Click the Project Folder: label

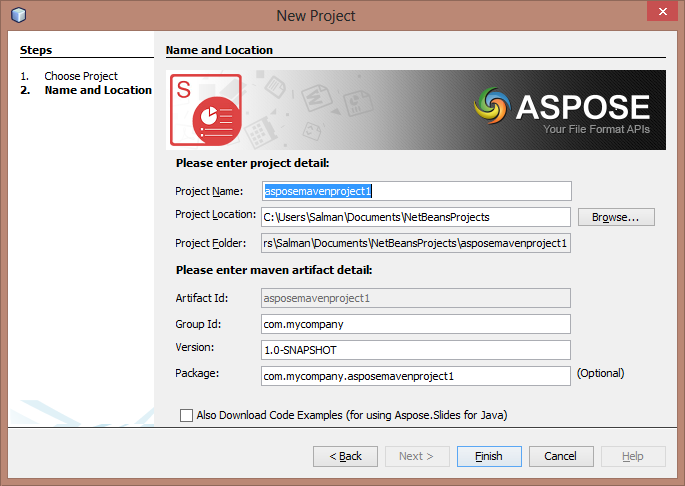coord(211,243)
